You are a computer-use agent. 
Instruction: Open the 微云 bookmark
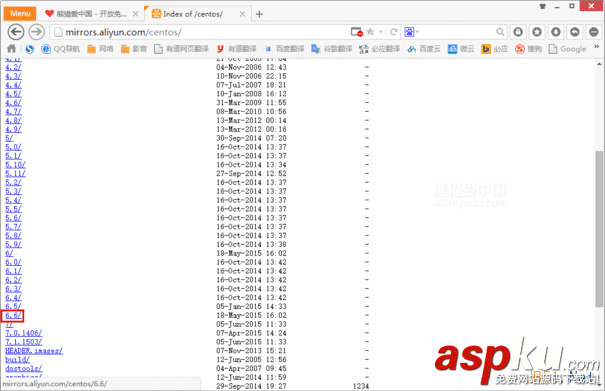(x=461, y=49)
